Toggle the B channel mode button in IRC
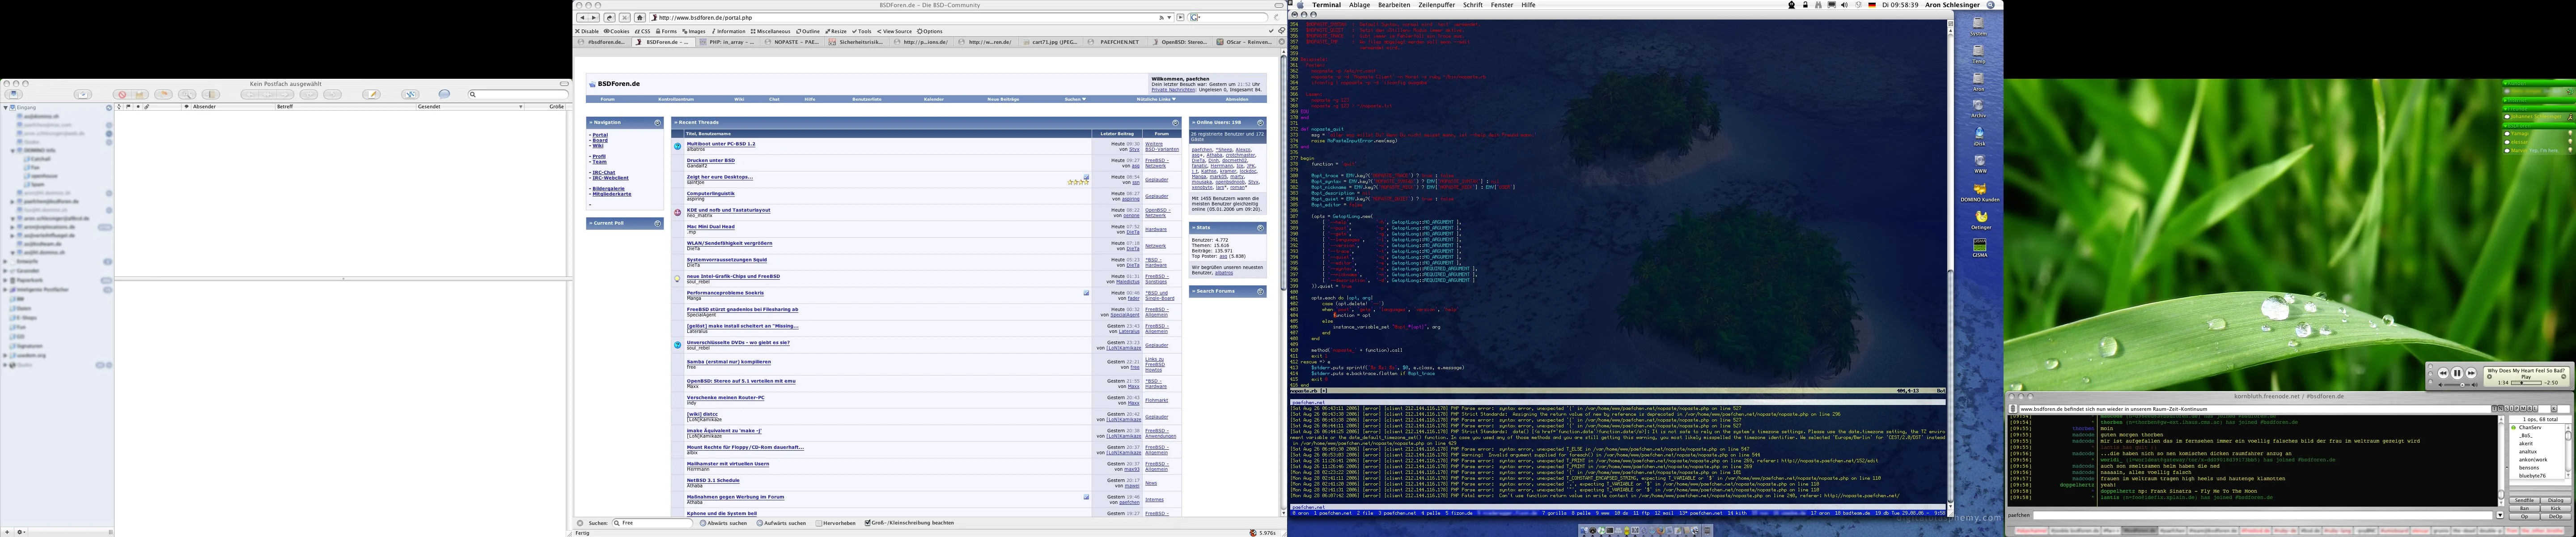2576x537 pixels. pos(2530,408)
